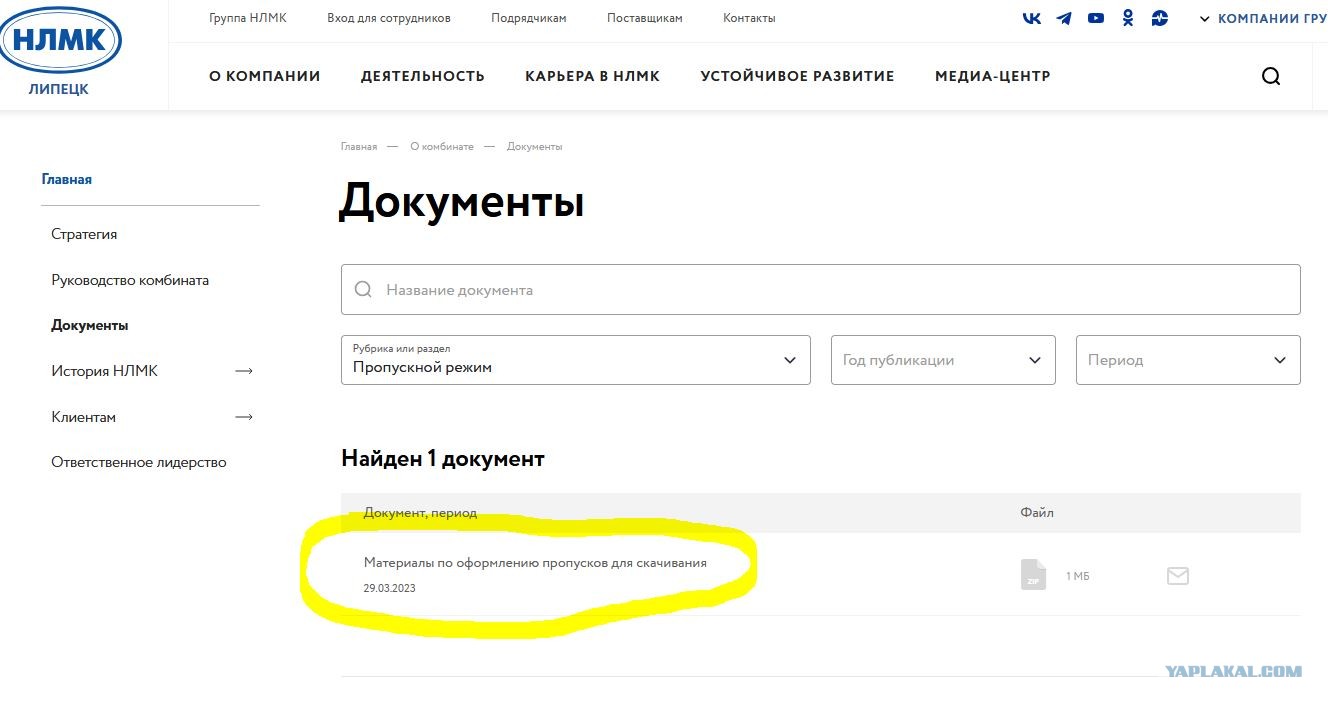
Task: Open the Поставщикам link
Action: tap(645, 18)
